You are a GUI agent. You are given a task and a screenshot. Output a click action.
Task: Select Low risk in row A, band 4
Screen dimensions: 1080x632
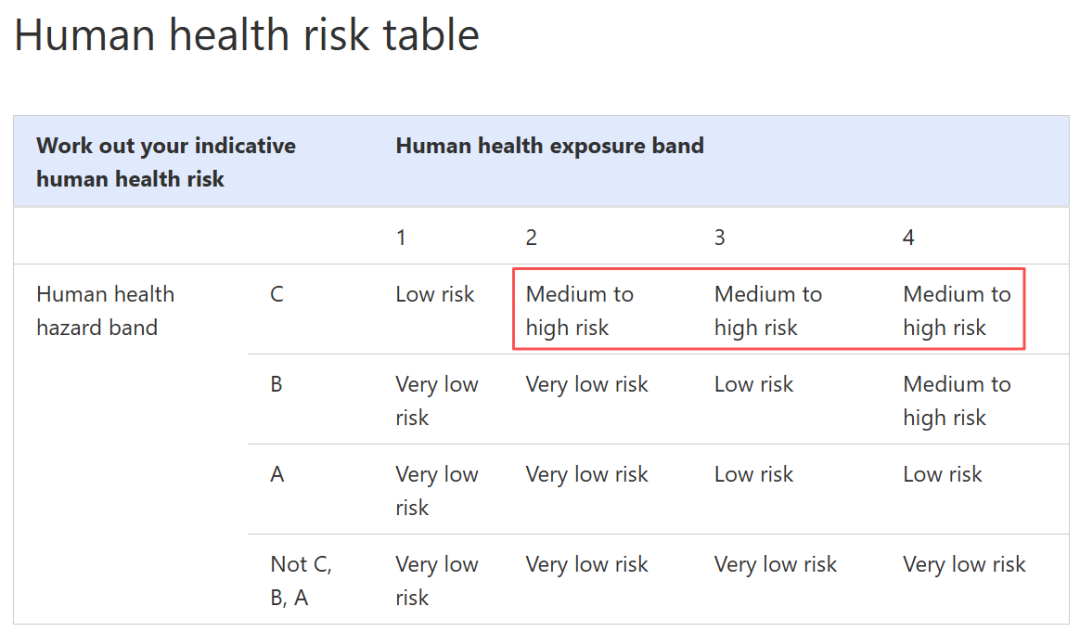pyautogui.click(x=942, y=474)
